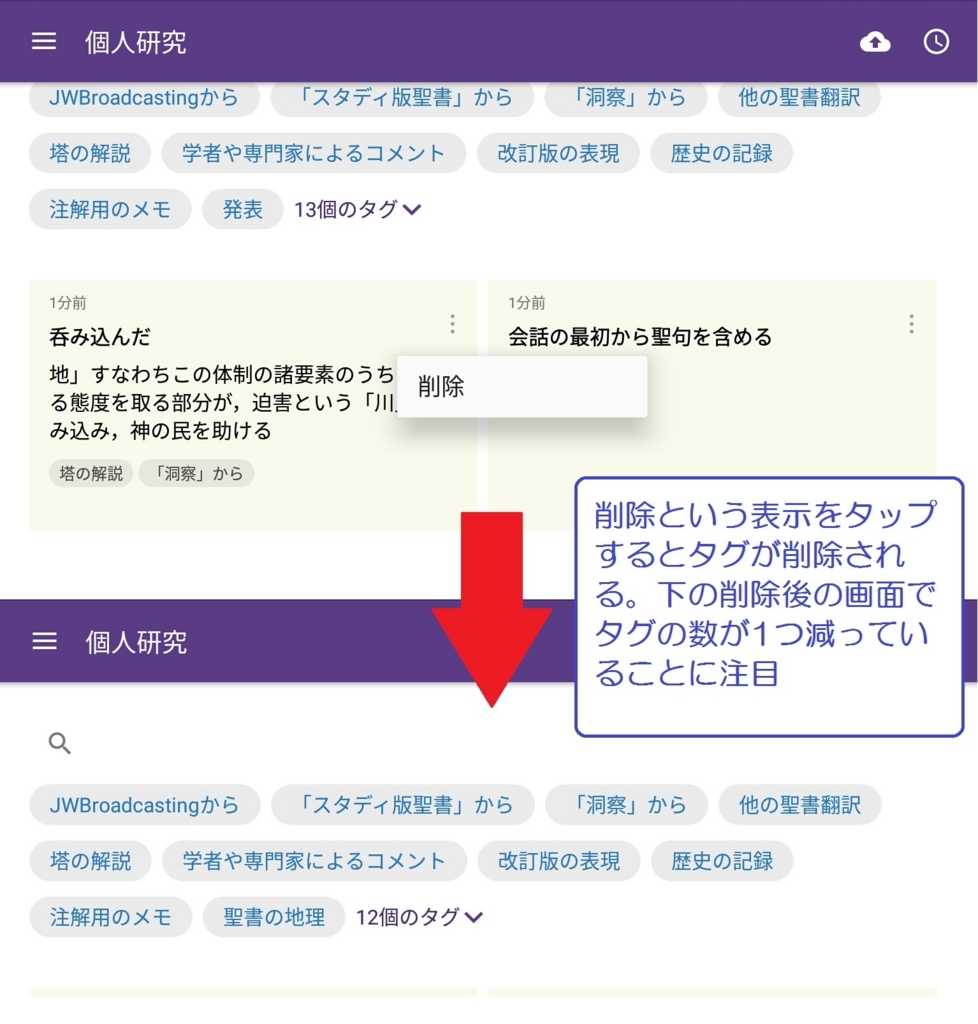Filter by the 発表 tag
978x1024 pixels.
[242, 210]
